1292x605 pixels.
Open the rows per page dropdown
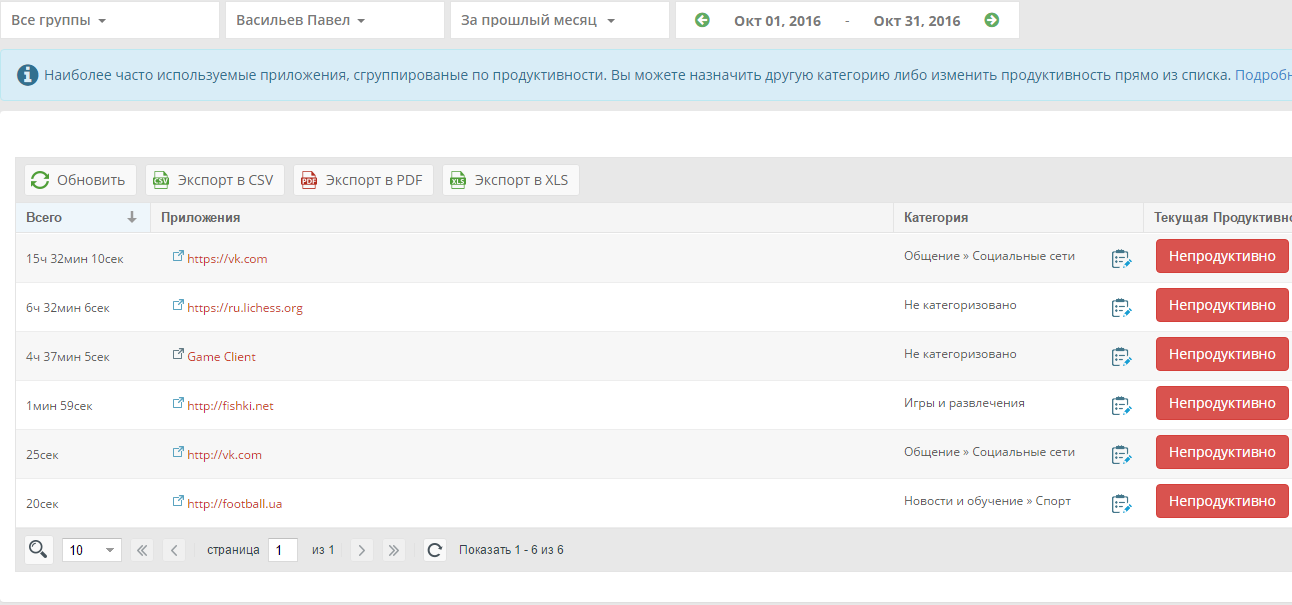[x=92, y=550]
